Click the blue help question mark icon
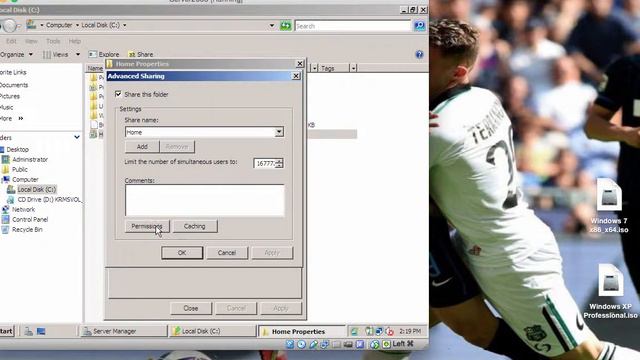Screen dimensions: 640x360 (419, 54)
